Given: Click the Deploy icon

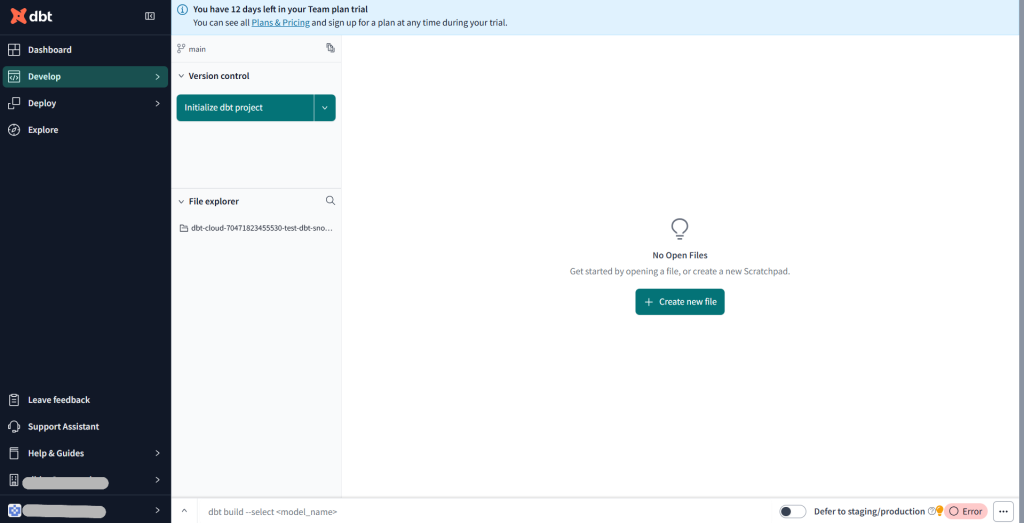Looking at the screenshot, I should coord(14,103).
